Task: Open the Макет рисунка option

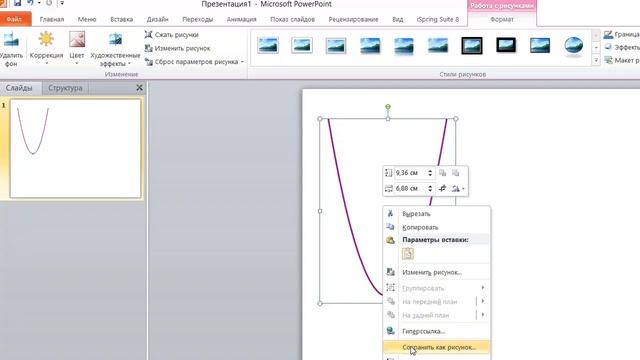Action: [x=622, y=60]
